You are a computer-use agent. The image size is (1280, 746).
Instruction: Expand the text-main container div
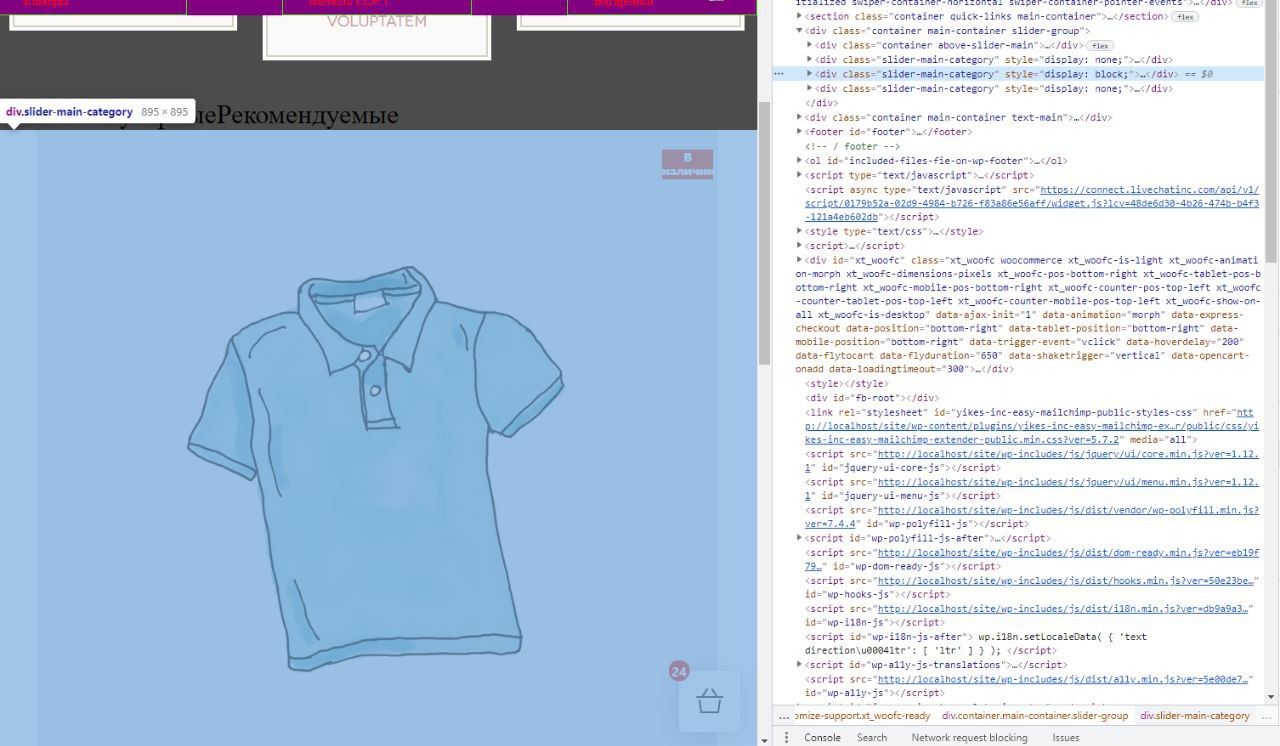click(x=800, y=117)
